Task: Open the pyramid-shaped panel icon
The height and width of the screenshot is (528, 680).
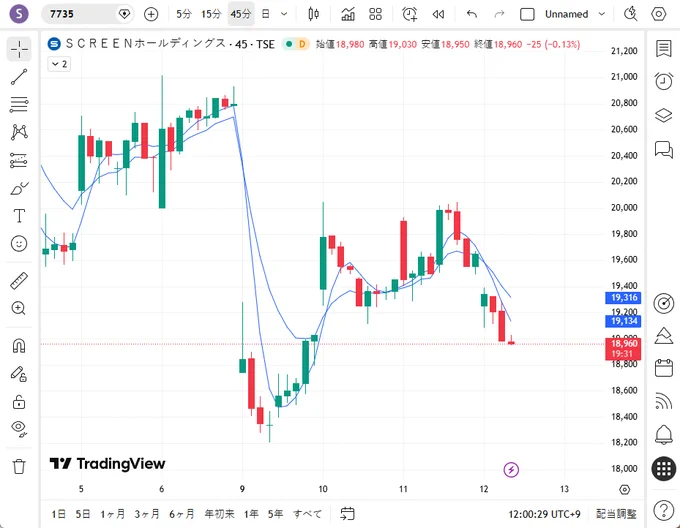Action: [664, 335]
